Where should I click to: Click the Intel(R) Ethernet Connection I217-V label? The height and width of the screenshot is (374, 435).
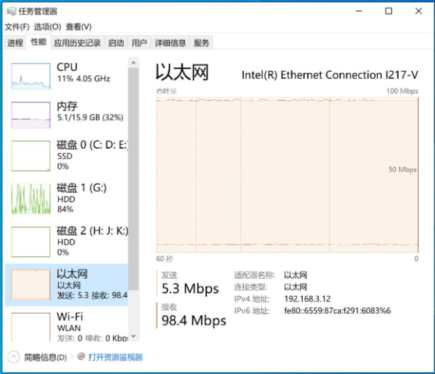coord(330,75)
